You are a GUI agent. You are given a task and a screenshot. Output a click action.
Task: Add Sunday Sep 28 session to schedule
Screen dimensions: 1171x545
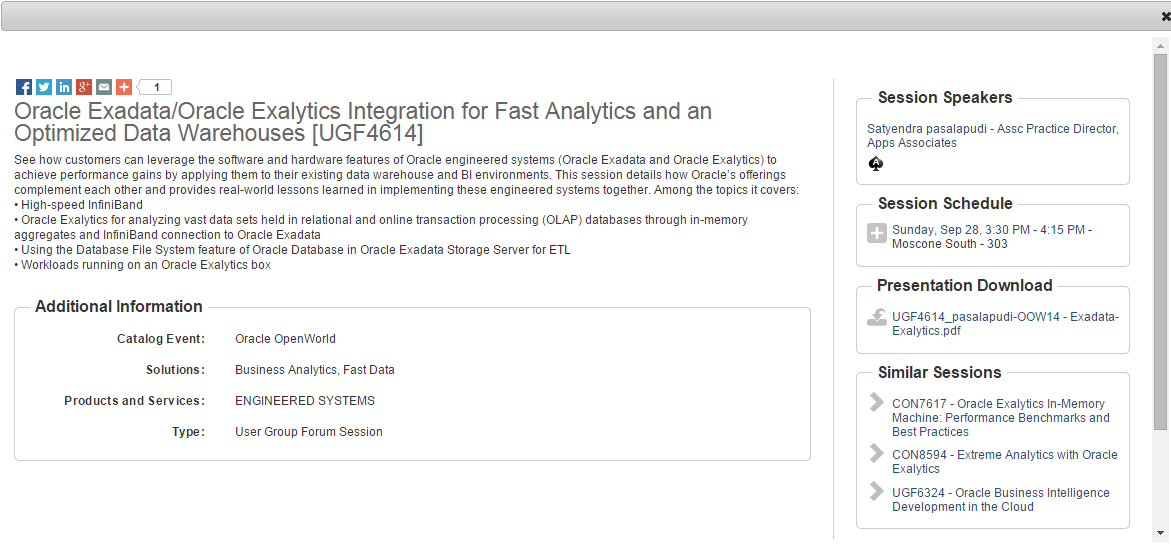[877, 233]
